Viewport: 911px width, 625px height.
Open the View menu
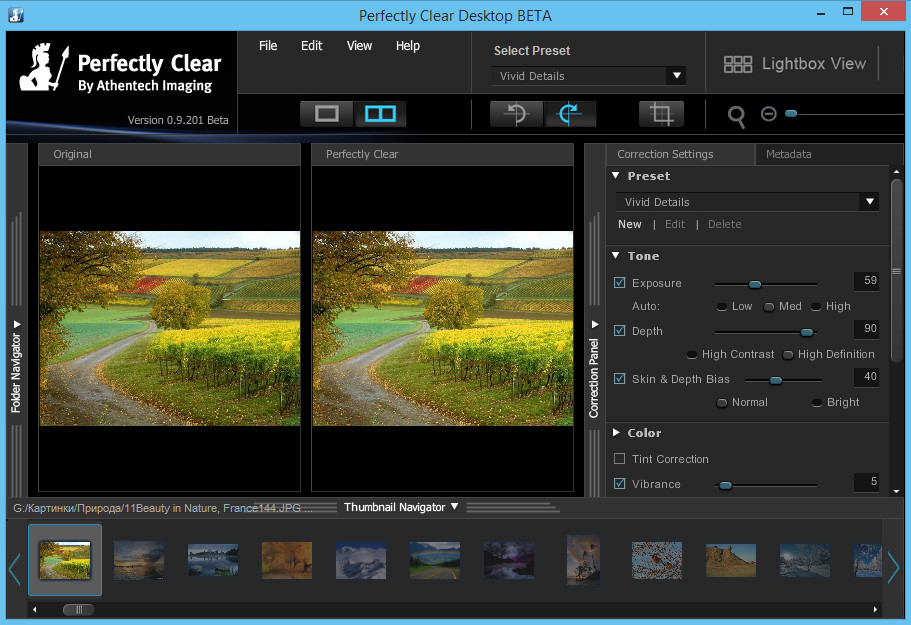point(359,46)
